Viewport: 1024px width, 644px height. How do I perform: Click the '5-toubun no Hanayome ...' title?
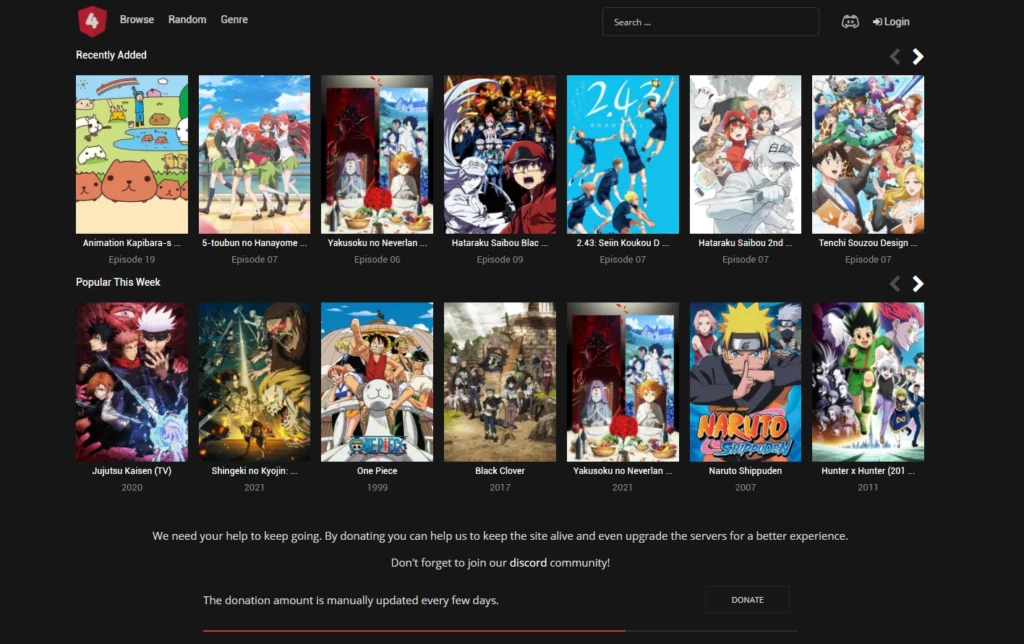(x=254, y=243)
